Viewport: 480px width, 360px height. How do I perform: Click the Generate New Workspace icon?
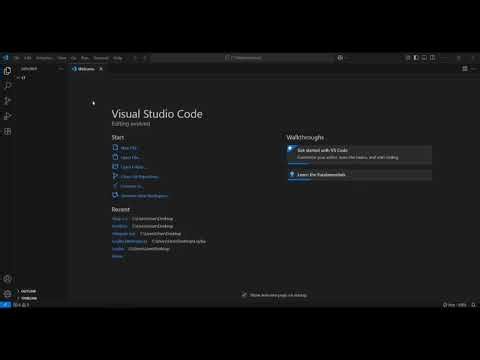pos(115,195)
